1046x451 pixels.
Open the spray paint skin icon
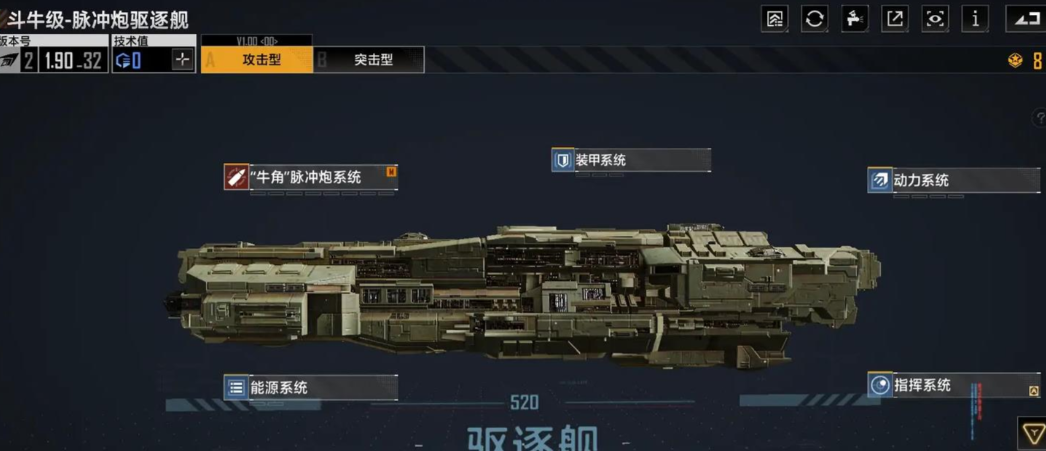tap(855, 19)
